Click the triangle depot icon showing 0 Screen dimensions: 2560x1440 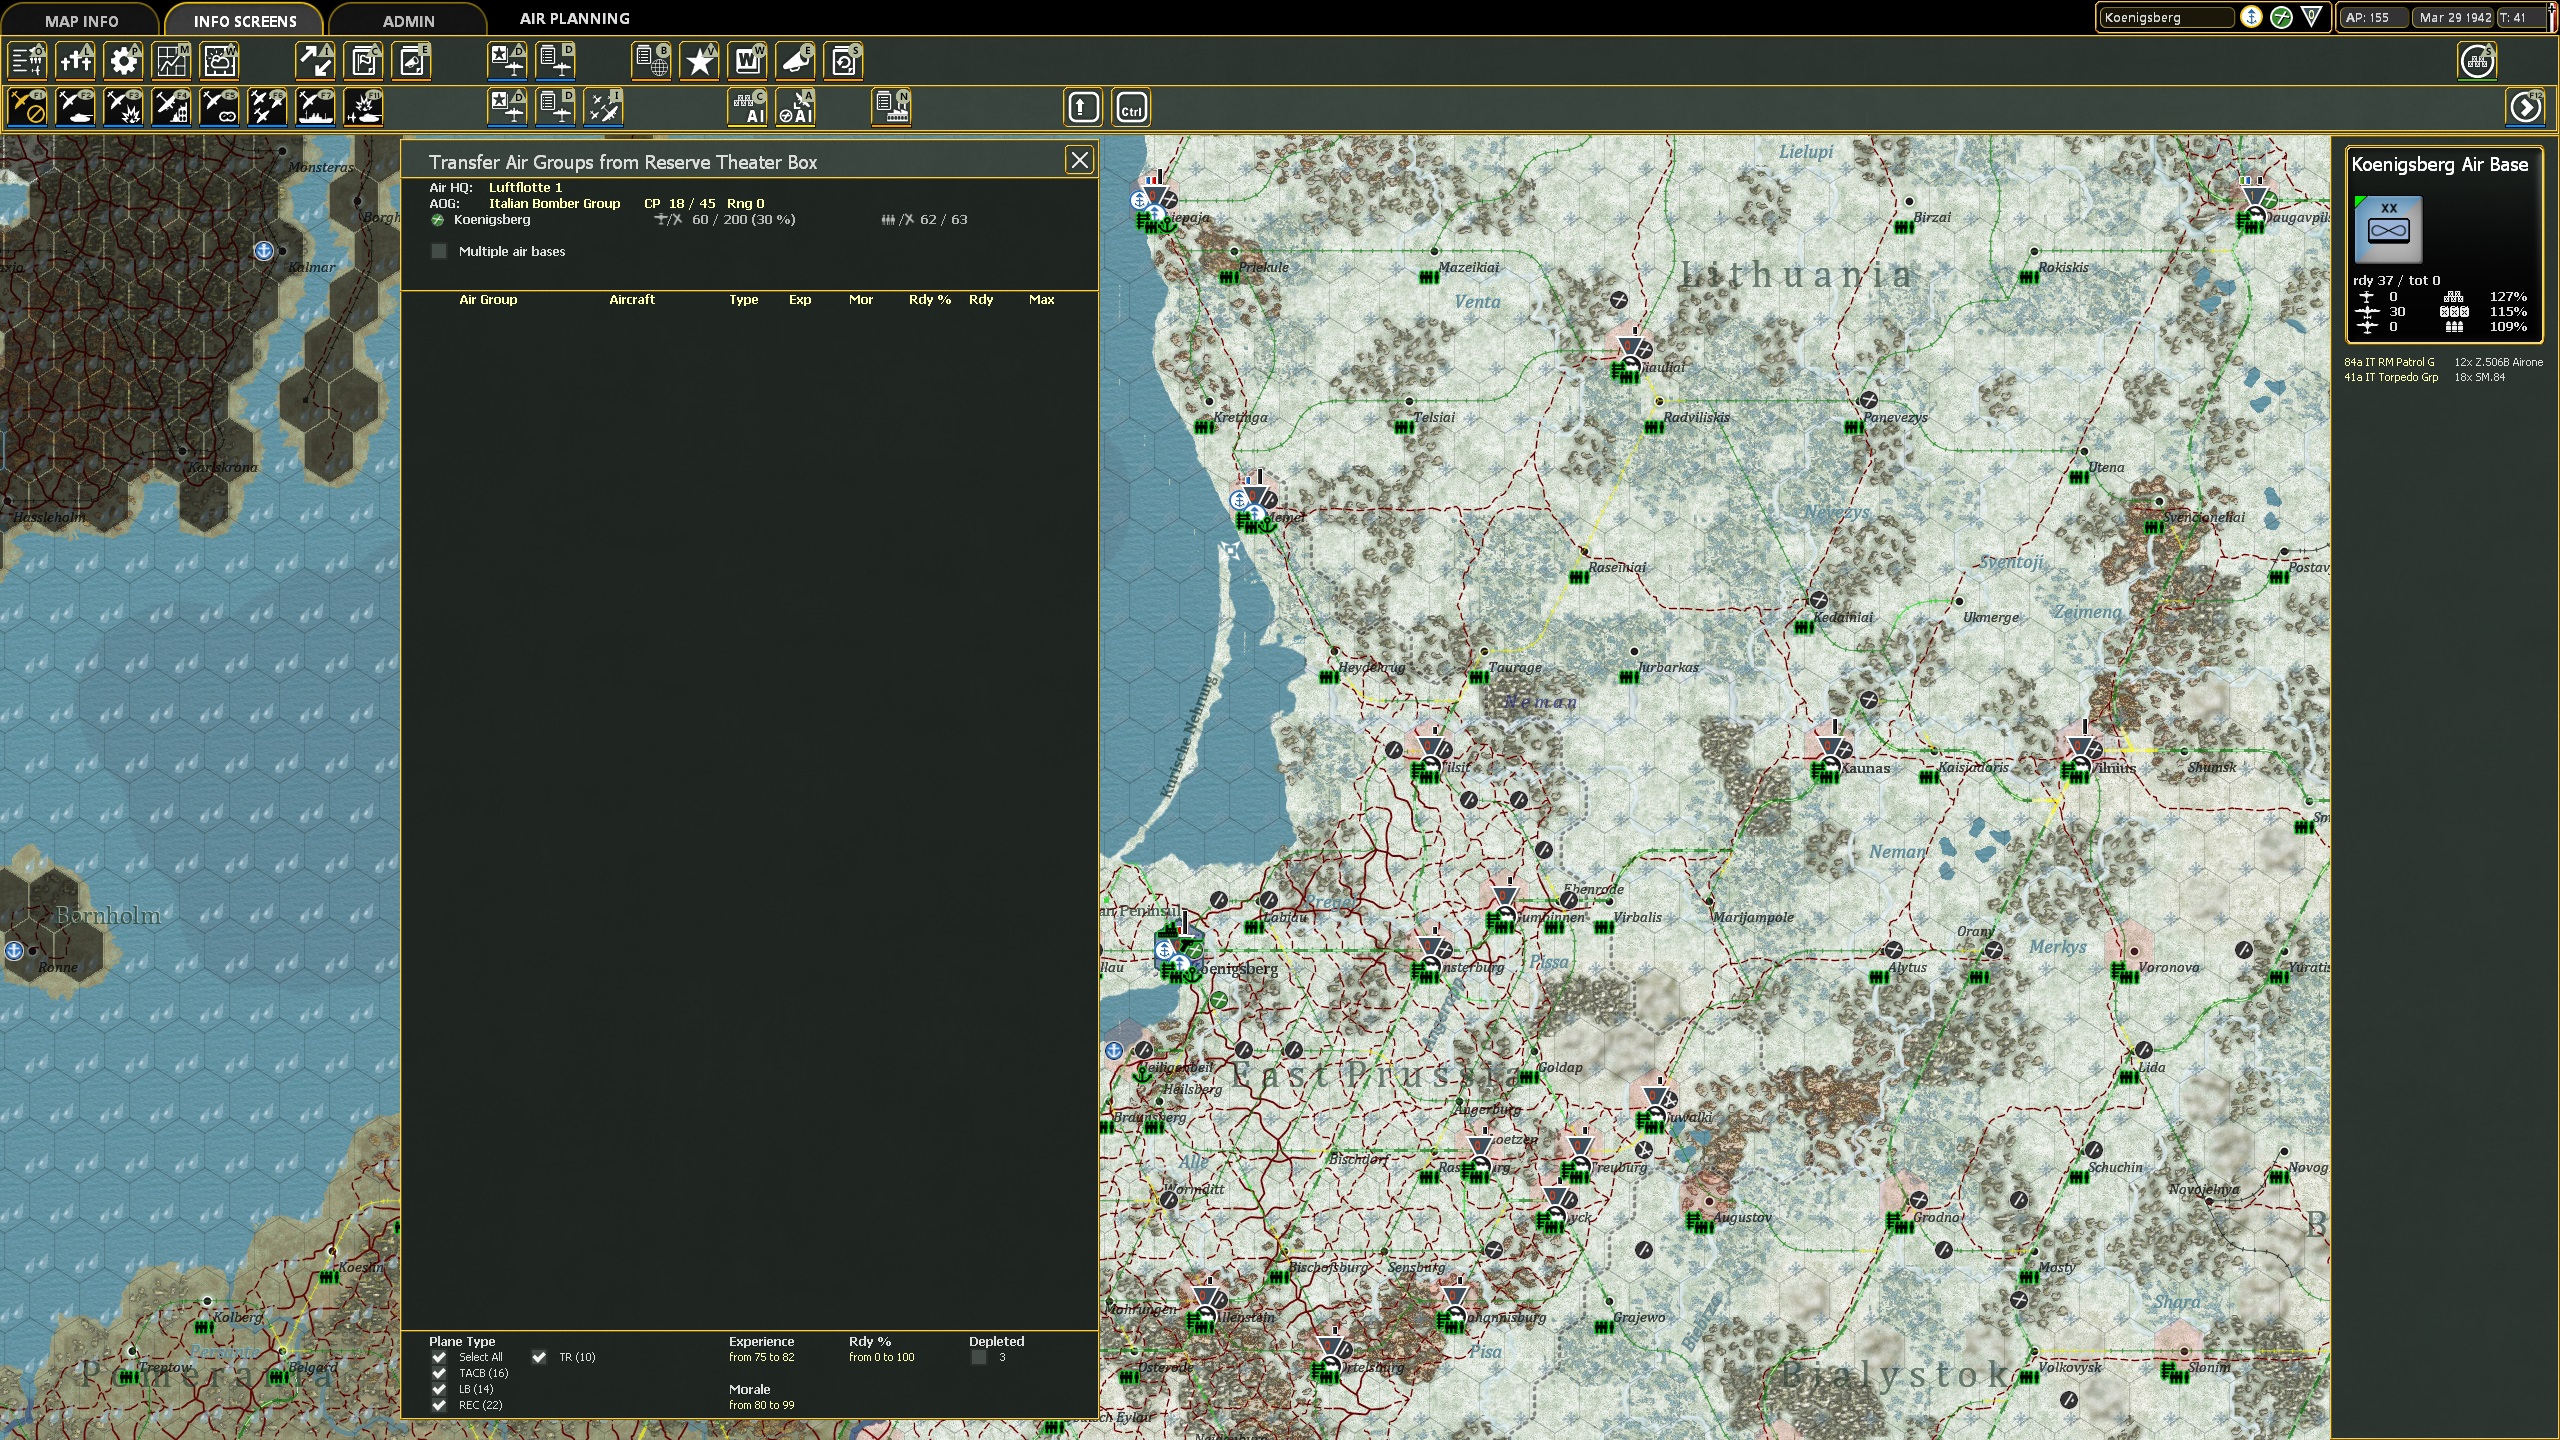click(2311, 17)
